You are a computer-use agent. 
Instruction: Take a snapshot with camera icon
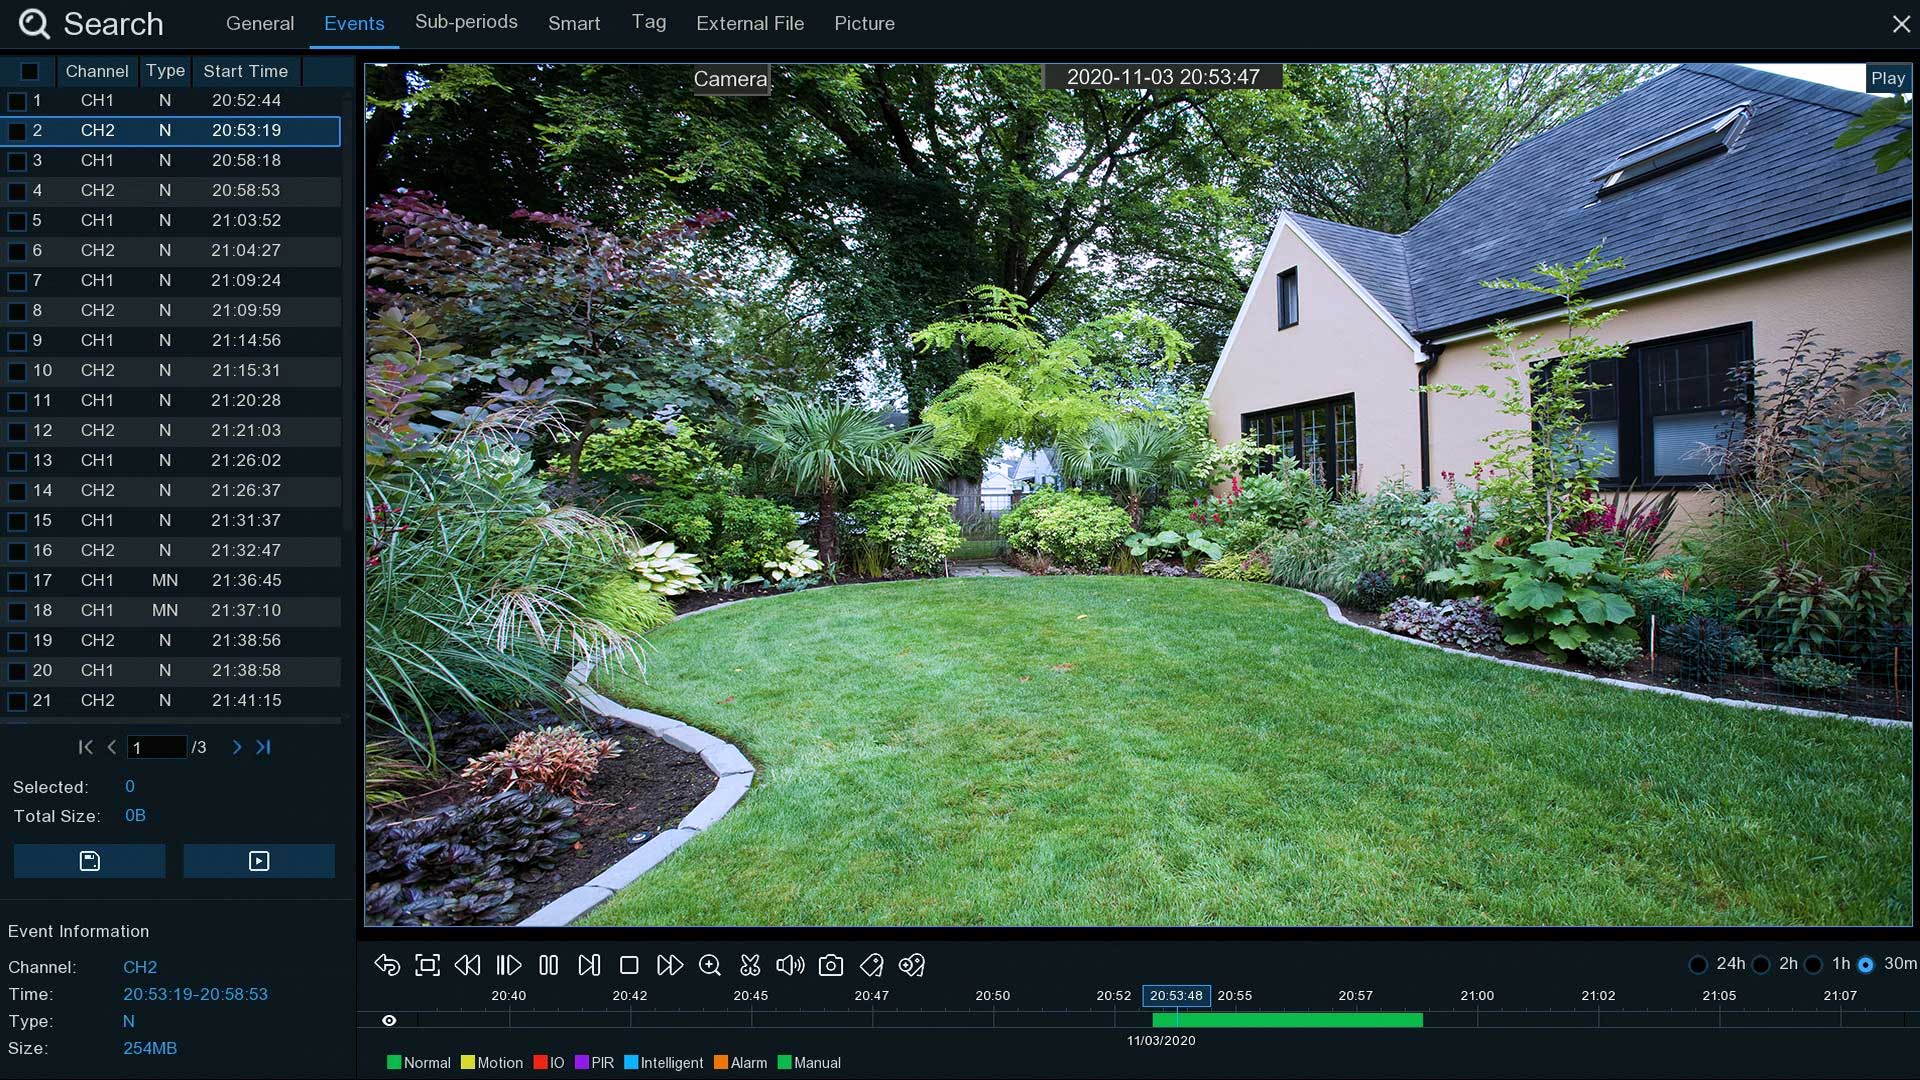[x=830, y=965]
